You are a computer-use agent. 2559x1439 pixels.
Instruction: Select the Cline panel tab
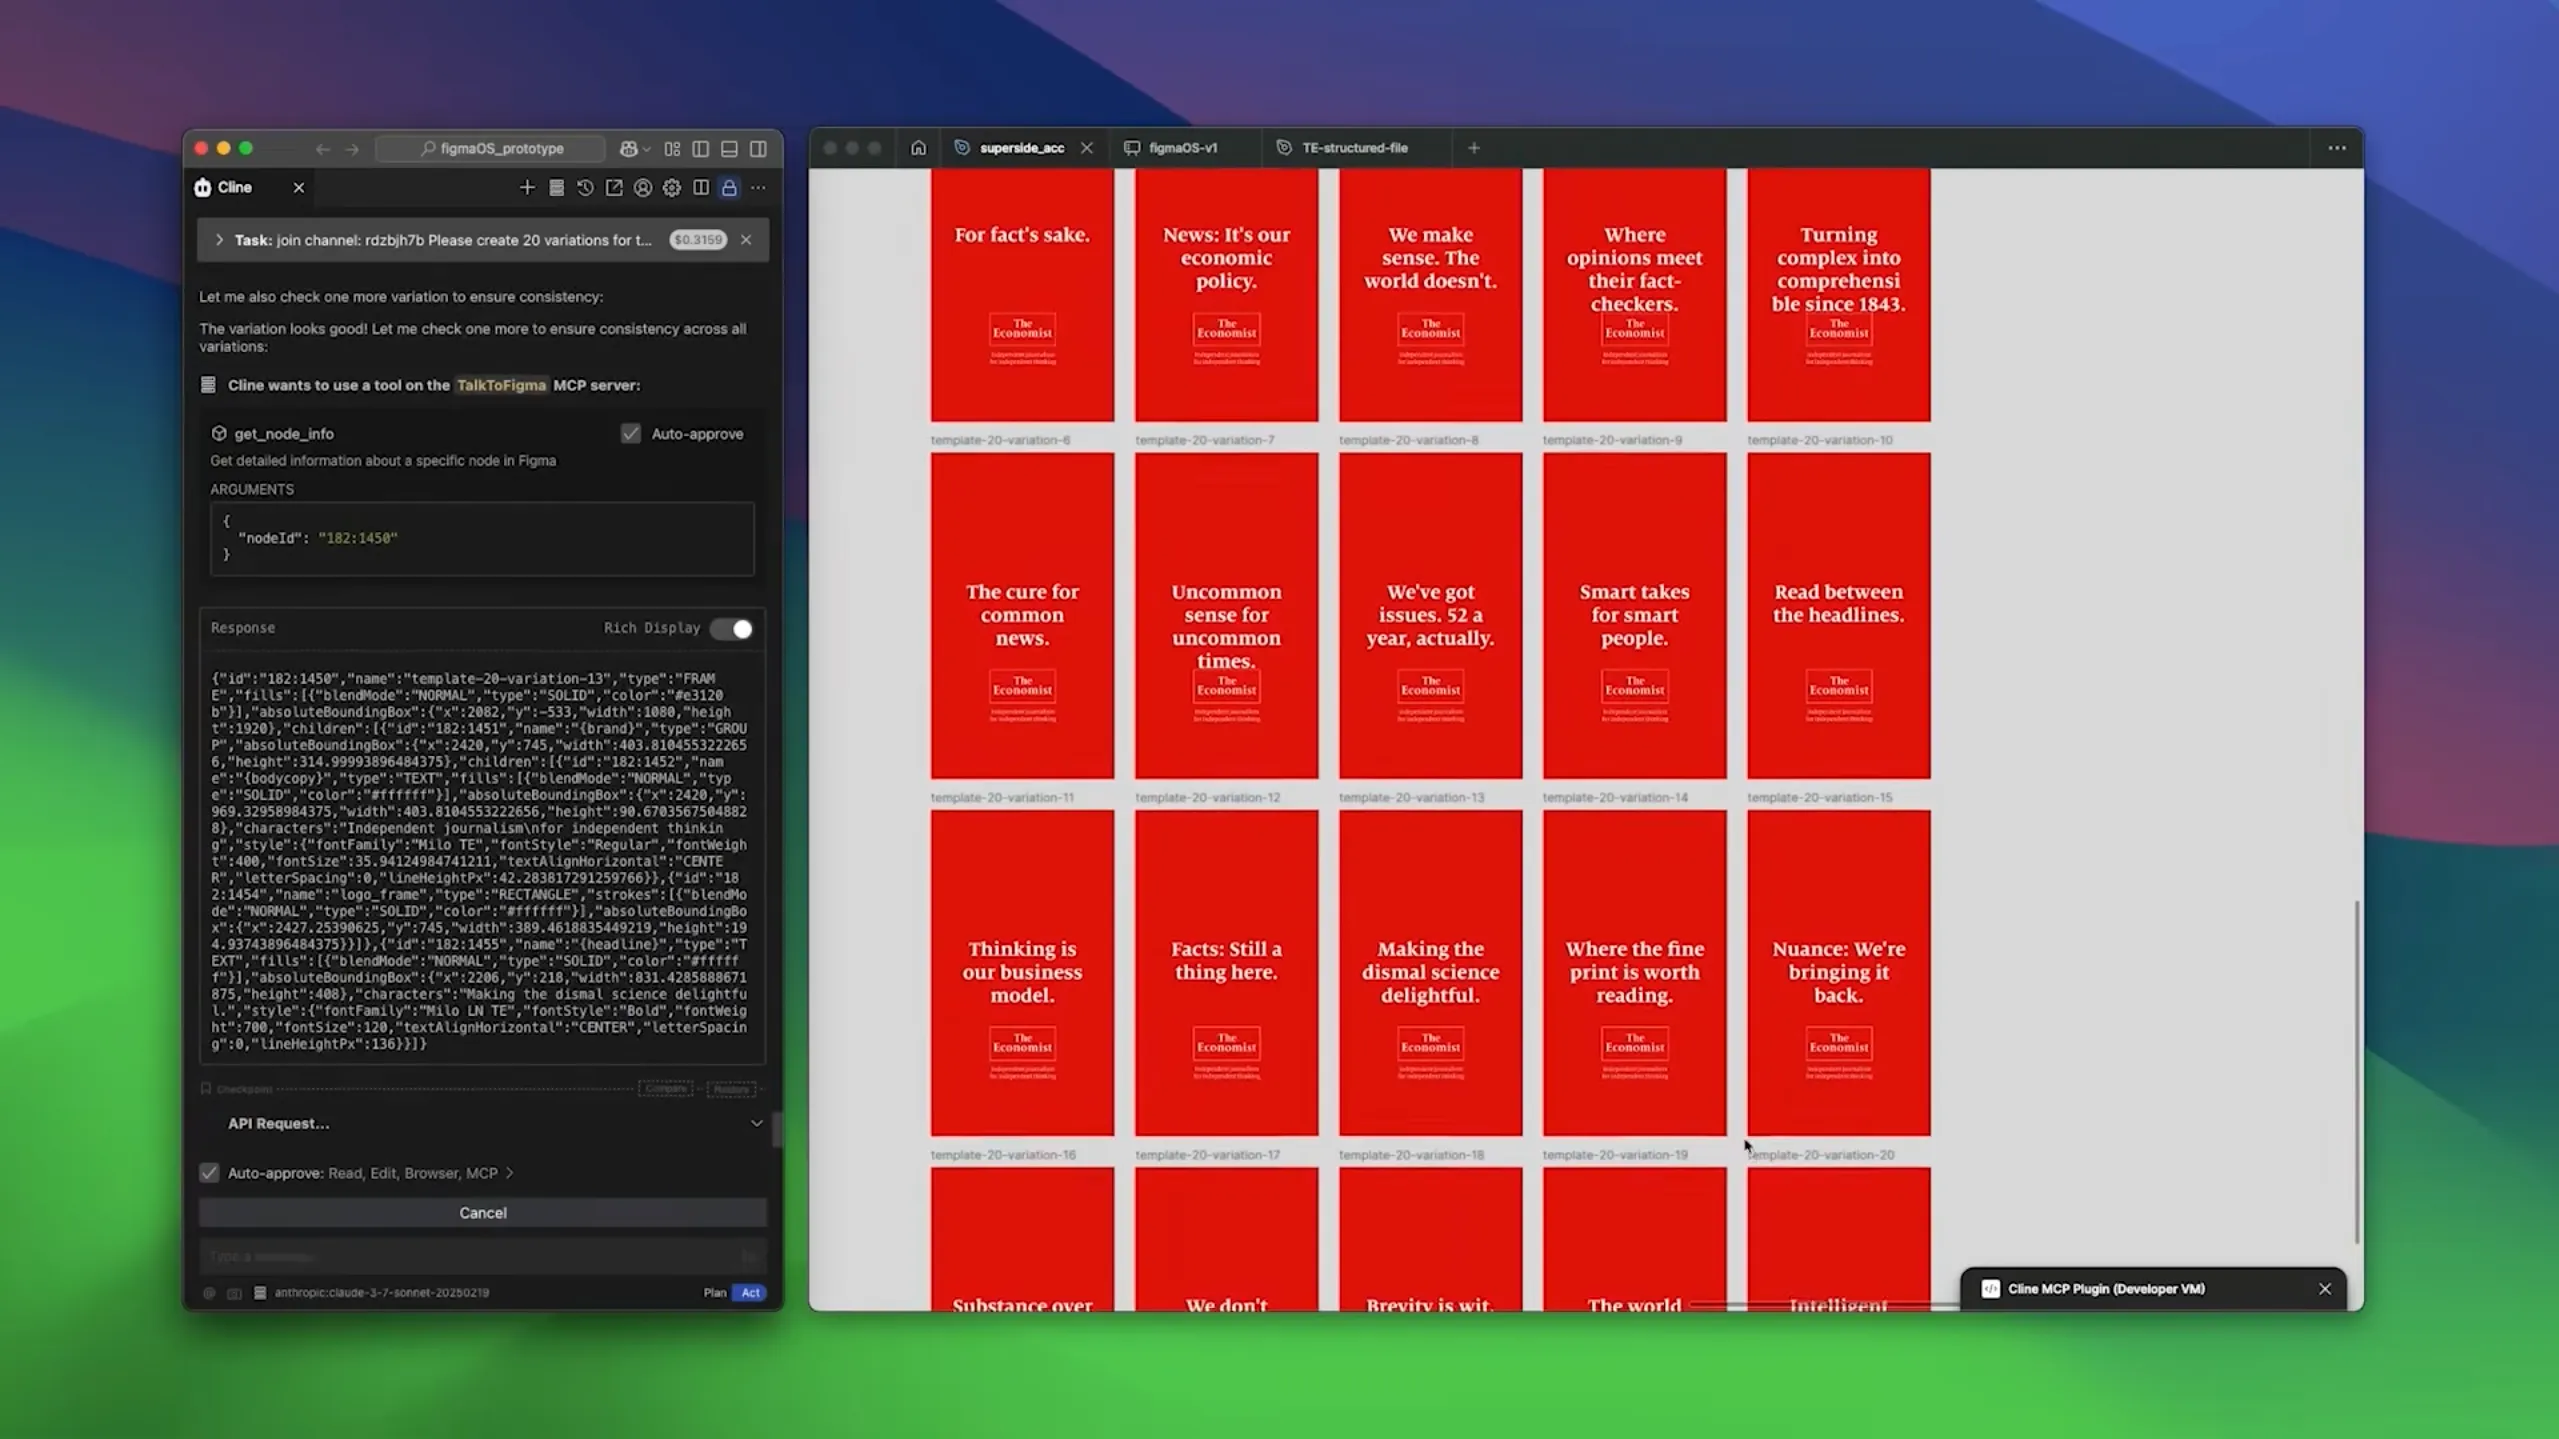(x=236, y=187)
